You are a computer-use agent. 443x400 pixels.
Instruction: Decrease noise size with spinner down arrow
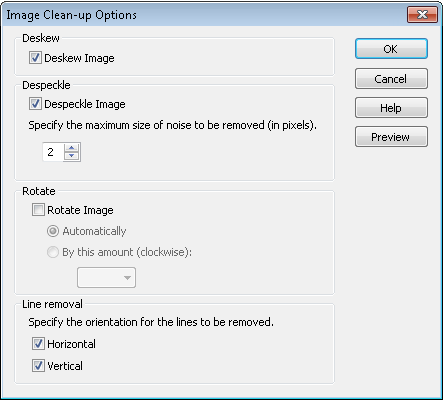coord(72,156)
